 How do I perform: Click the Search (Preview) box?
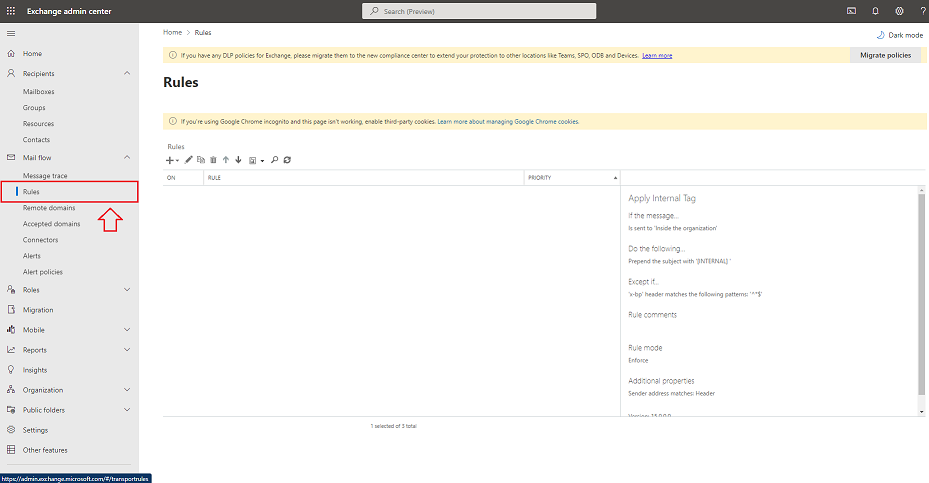click(479, 11)
